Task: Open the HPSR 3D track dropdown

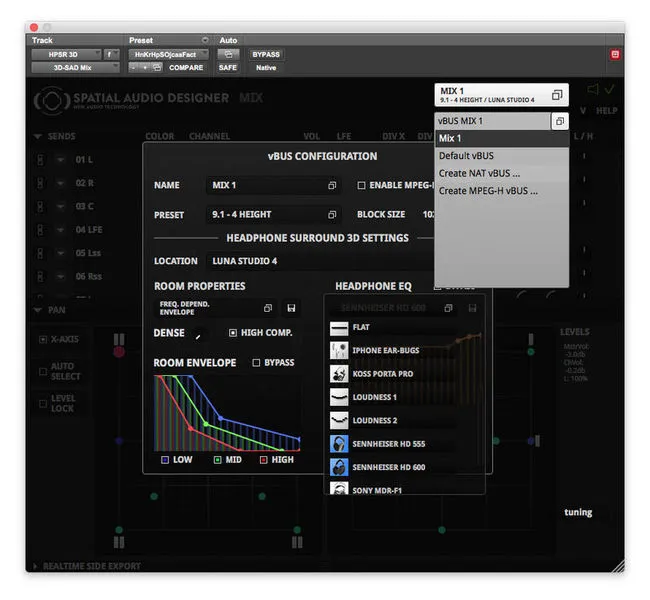Action: tap(66, 54)
